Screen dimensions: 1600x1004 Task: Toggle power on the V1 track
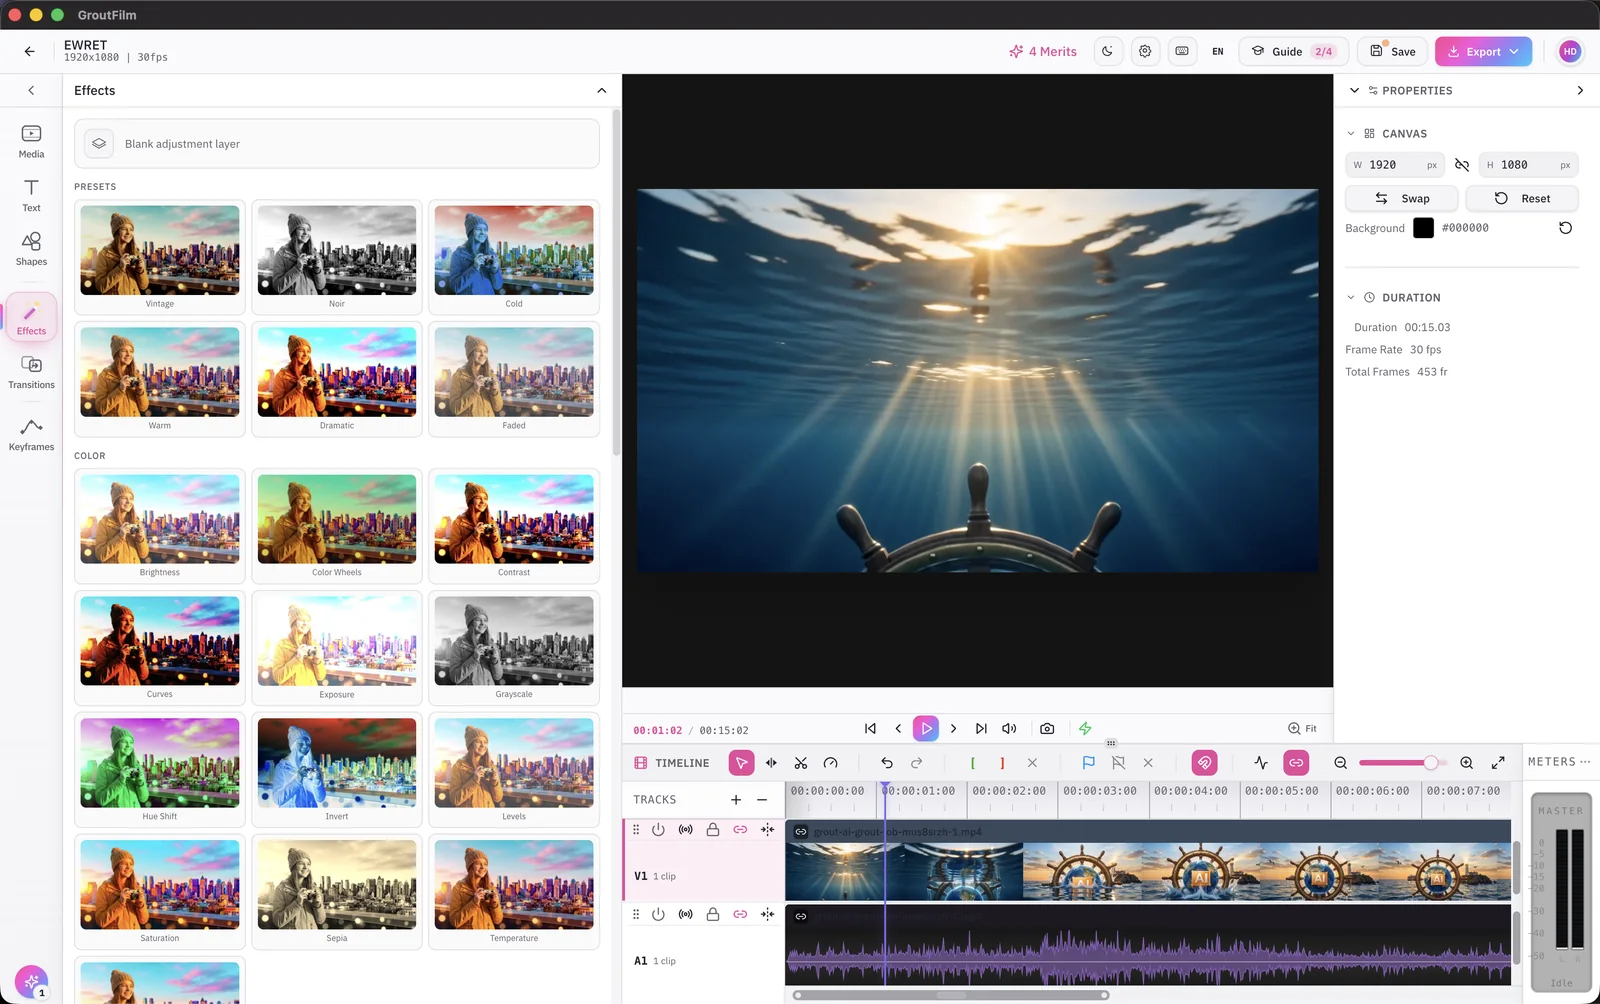click(658, 830)
